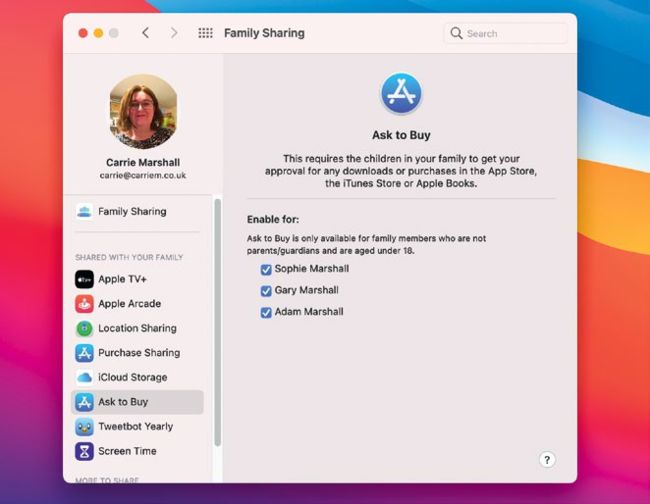This screenshot has width=650, height=504.
Task: Click the Purchase Sharing icon
Action: pos(84,353)
